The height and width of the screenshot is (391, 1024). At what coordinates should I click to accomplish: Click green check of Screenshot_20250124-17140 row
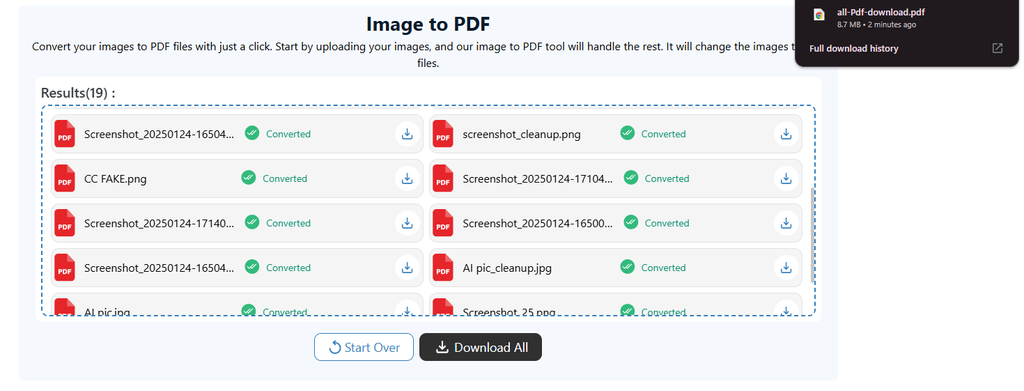click(x=252, y=223)
